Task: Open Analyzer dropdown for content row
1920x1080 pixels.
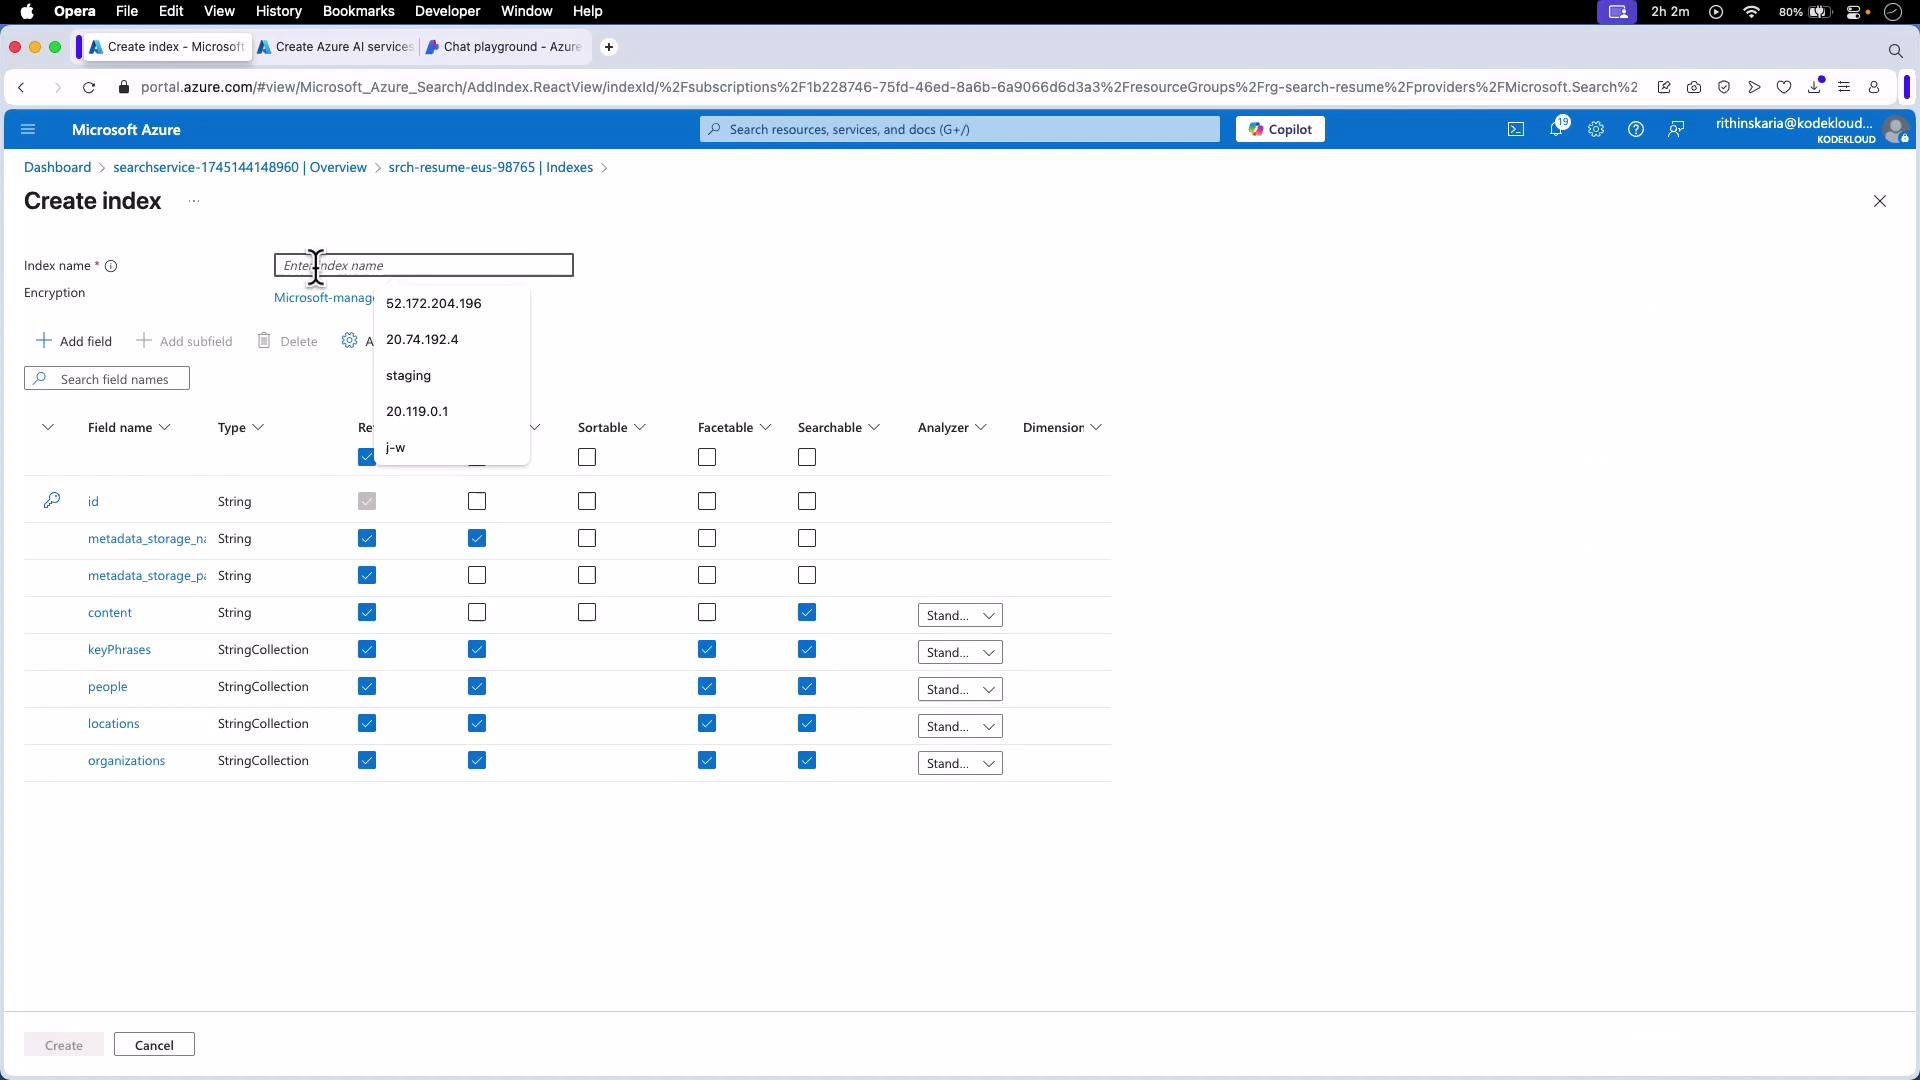Action: click(x=960, y=615)
